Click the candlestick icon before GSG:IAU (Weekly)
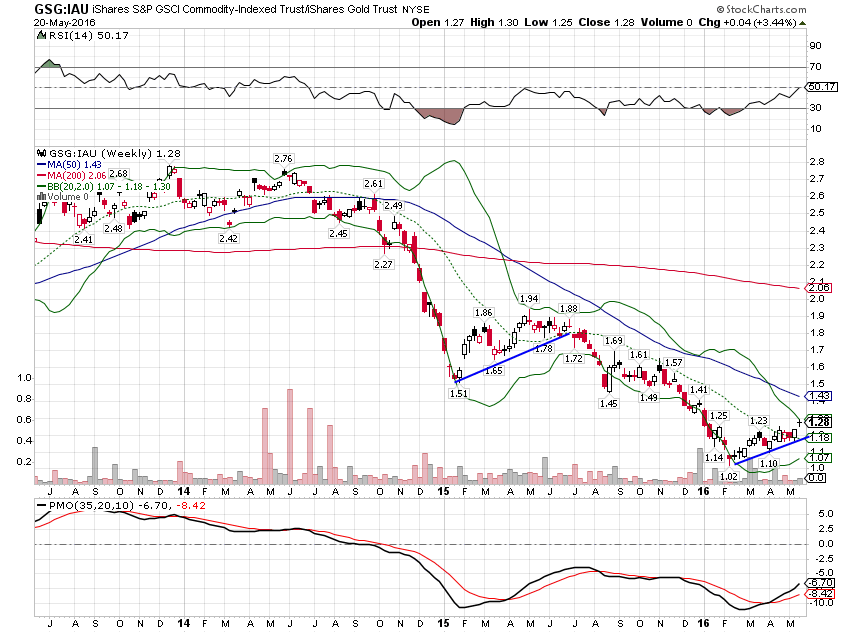The image size is (850, 633). pos(42,153)
